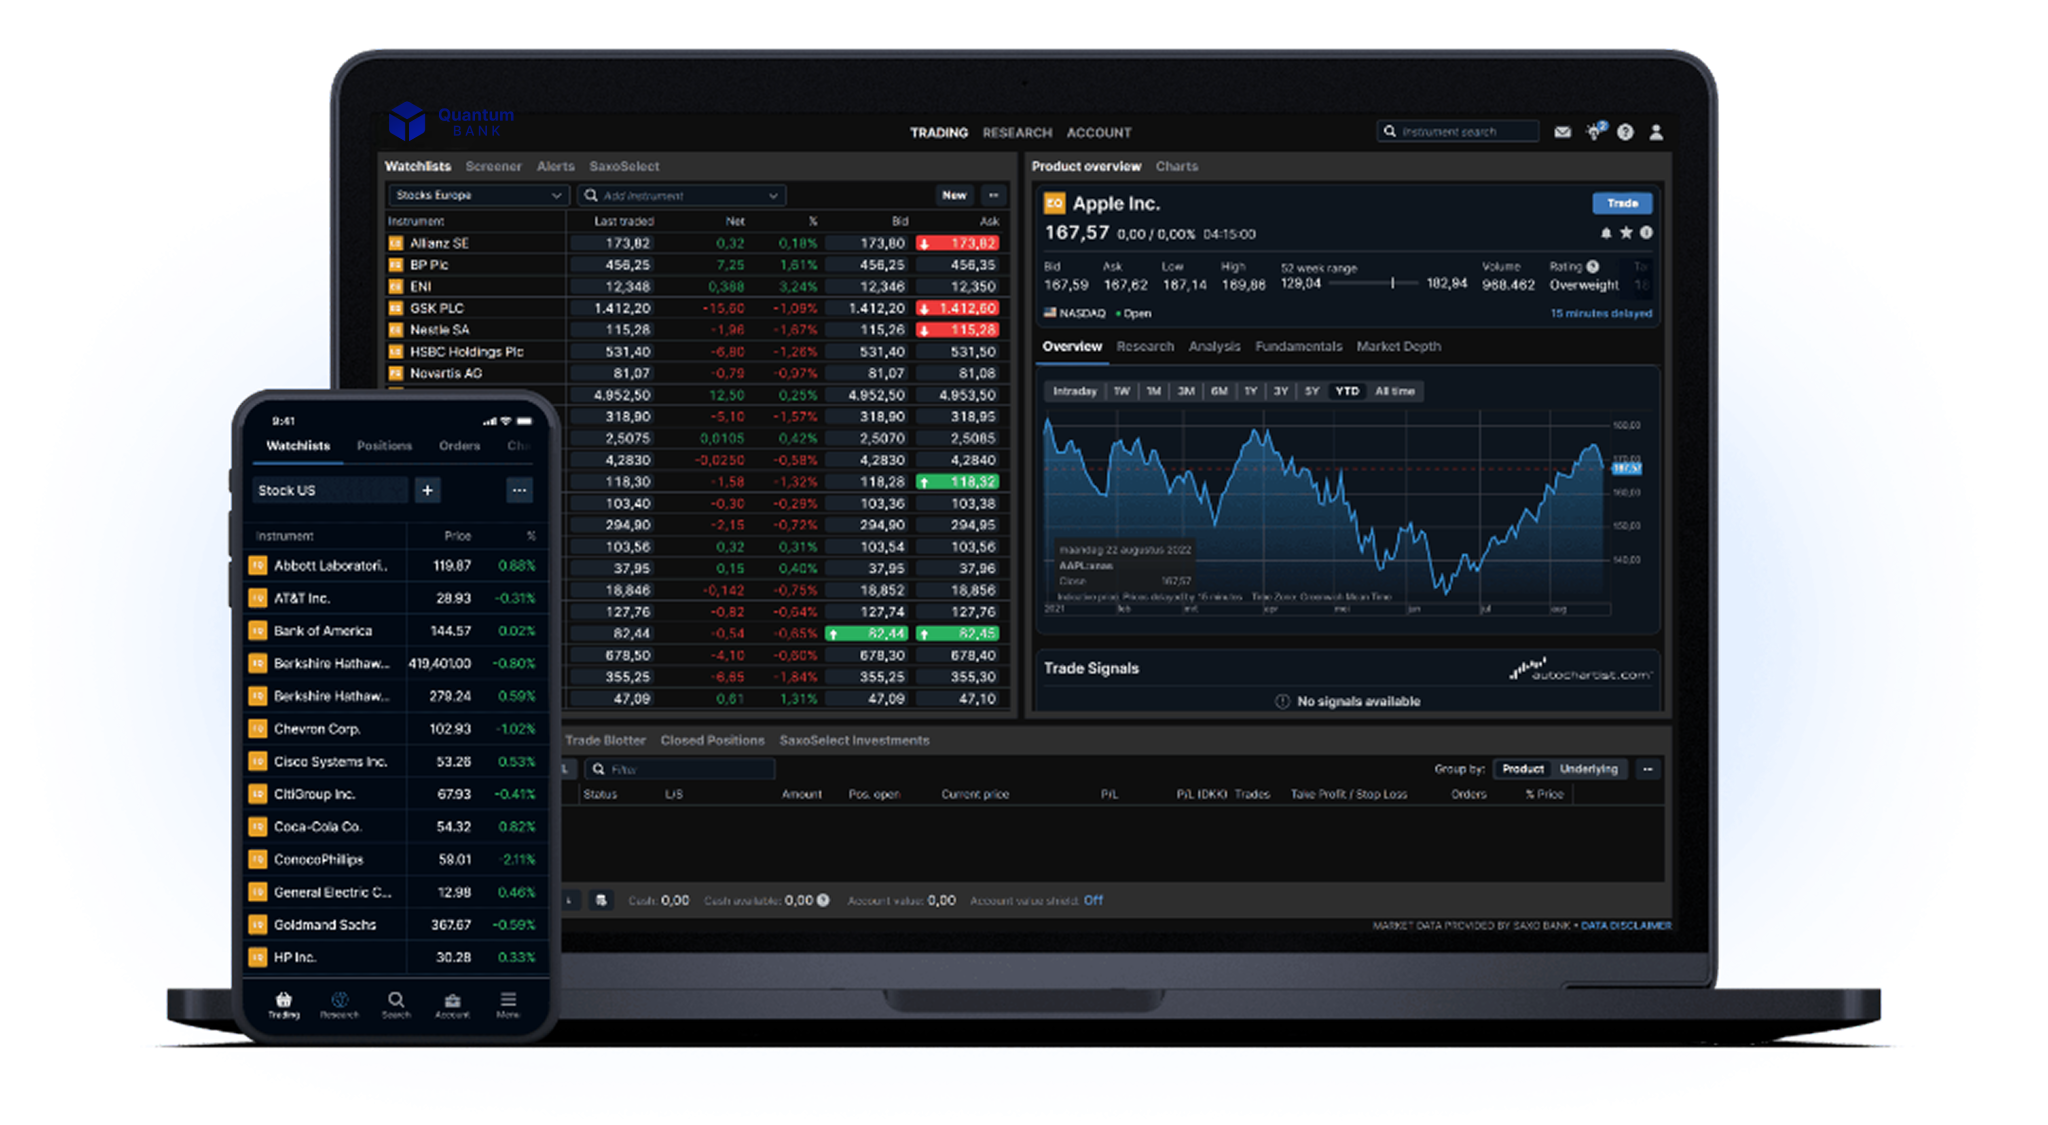Click the account summary calculator icon
Image resolution: width=2048 pixels, height=1125 pixels.
coord(601,900)
